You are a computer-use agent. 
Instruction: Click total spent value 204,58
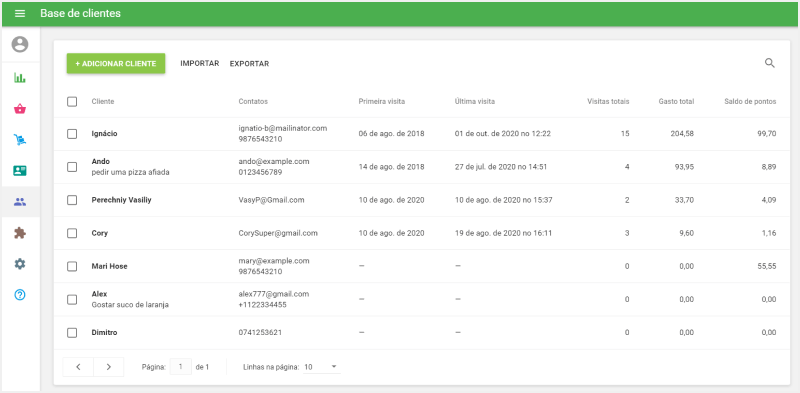(x=682, y=134)
